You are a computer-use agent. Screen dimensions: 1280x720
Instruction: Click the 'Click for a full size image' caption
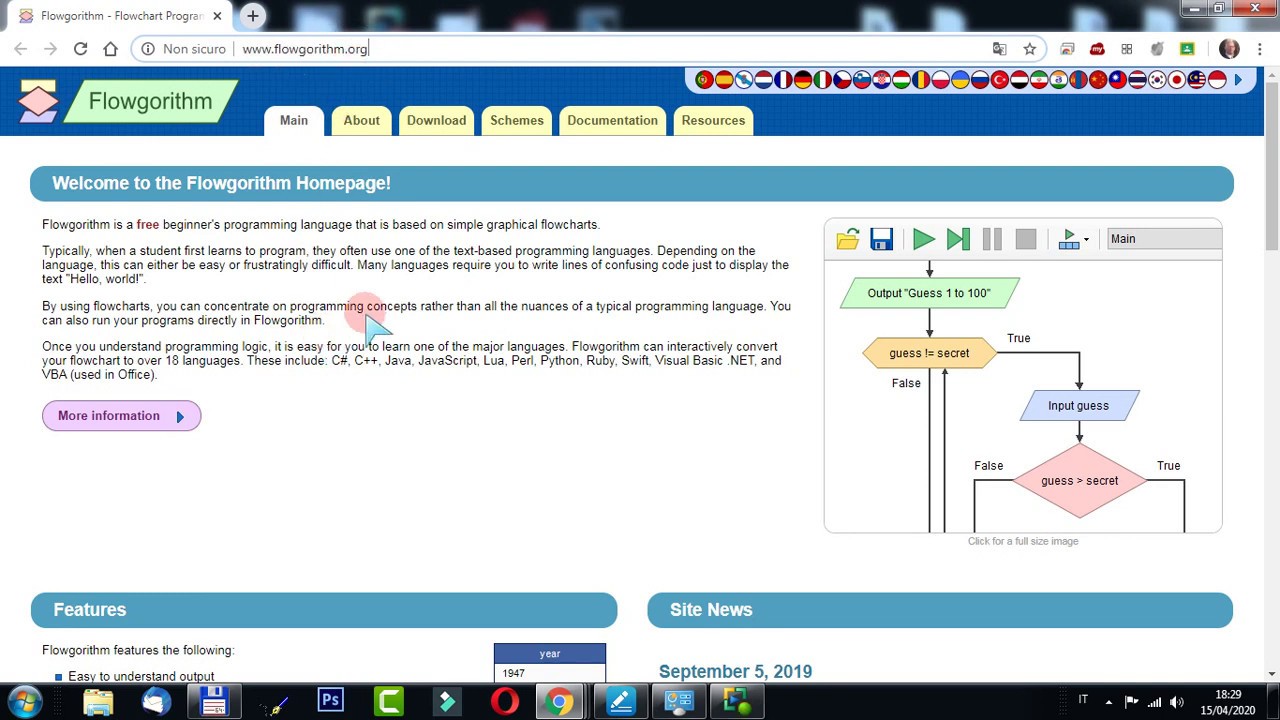tap(1023, 541)
